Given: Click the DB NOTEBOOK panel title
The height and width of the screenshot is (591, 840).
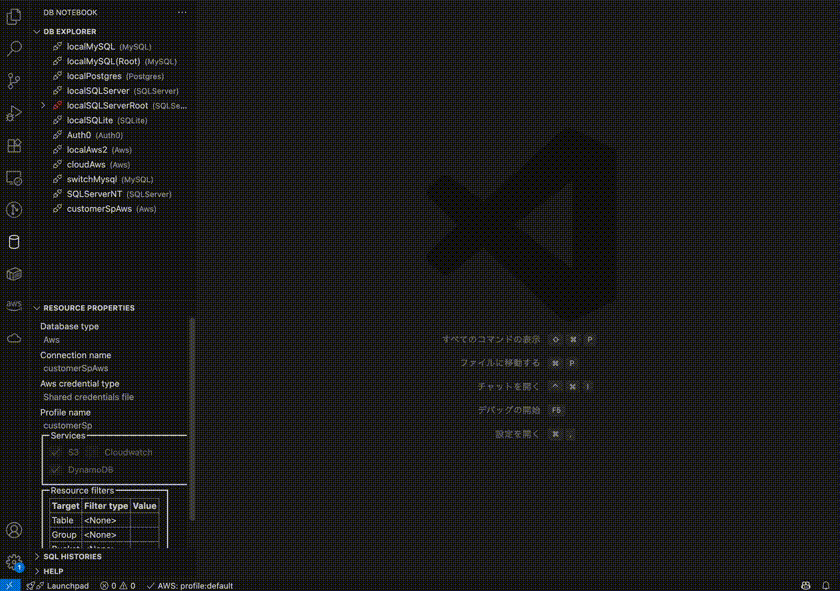Looking at the screenshot, I should coord(70,12).
